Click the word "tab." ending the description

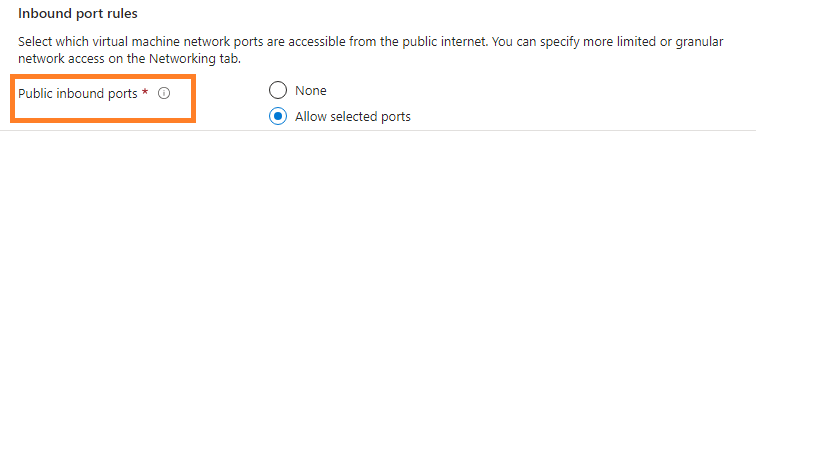coord(229,58)
